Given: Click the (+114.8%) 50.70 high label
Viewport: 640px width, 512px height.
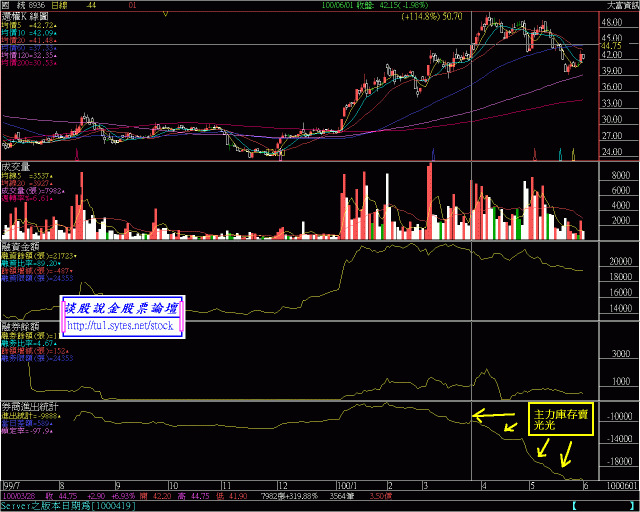Looking at the screenshot, I should [432, 17].
